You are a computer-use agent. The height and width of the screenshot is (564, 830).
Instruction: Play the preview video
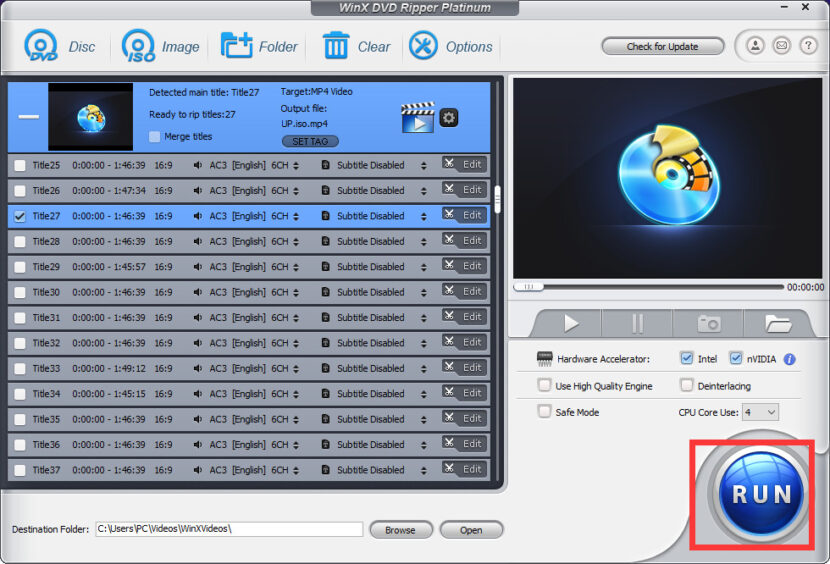click(571, 323)
